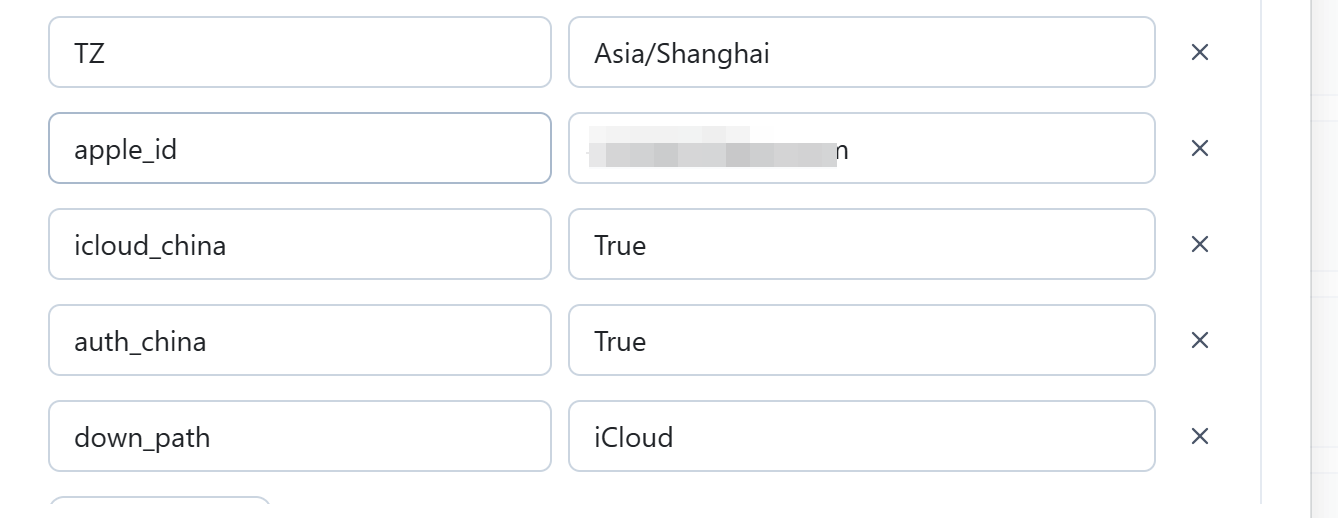Click the TZ key name field

tap(299, 52)
